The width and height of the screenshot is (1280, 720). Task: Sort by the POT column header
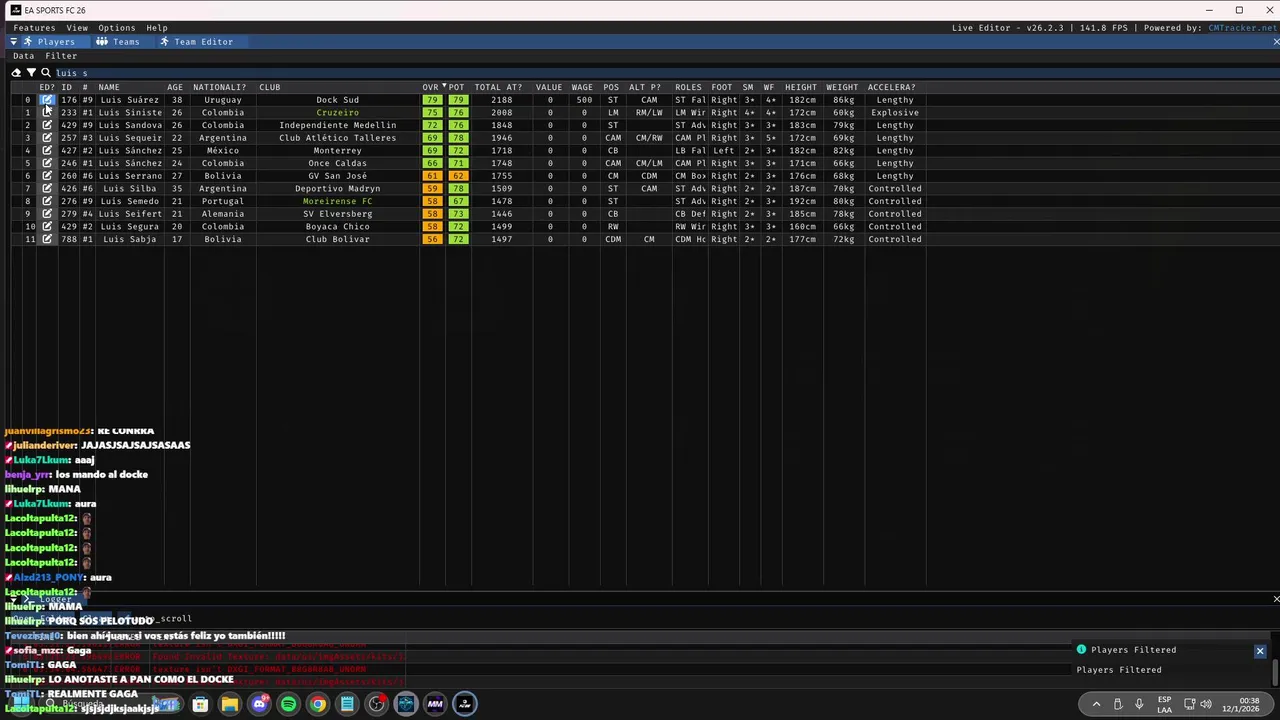pyautogui.click(x=457, y=87)
